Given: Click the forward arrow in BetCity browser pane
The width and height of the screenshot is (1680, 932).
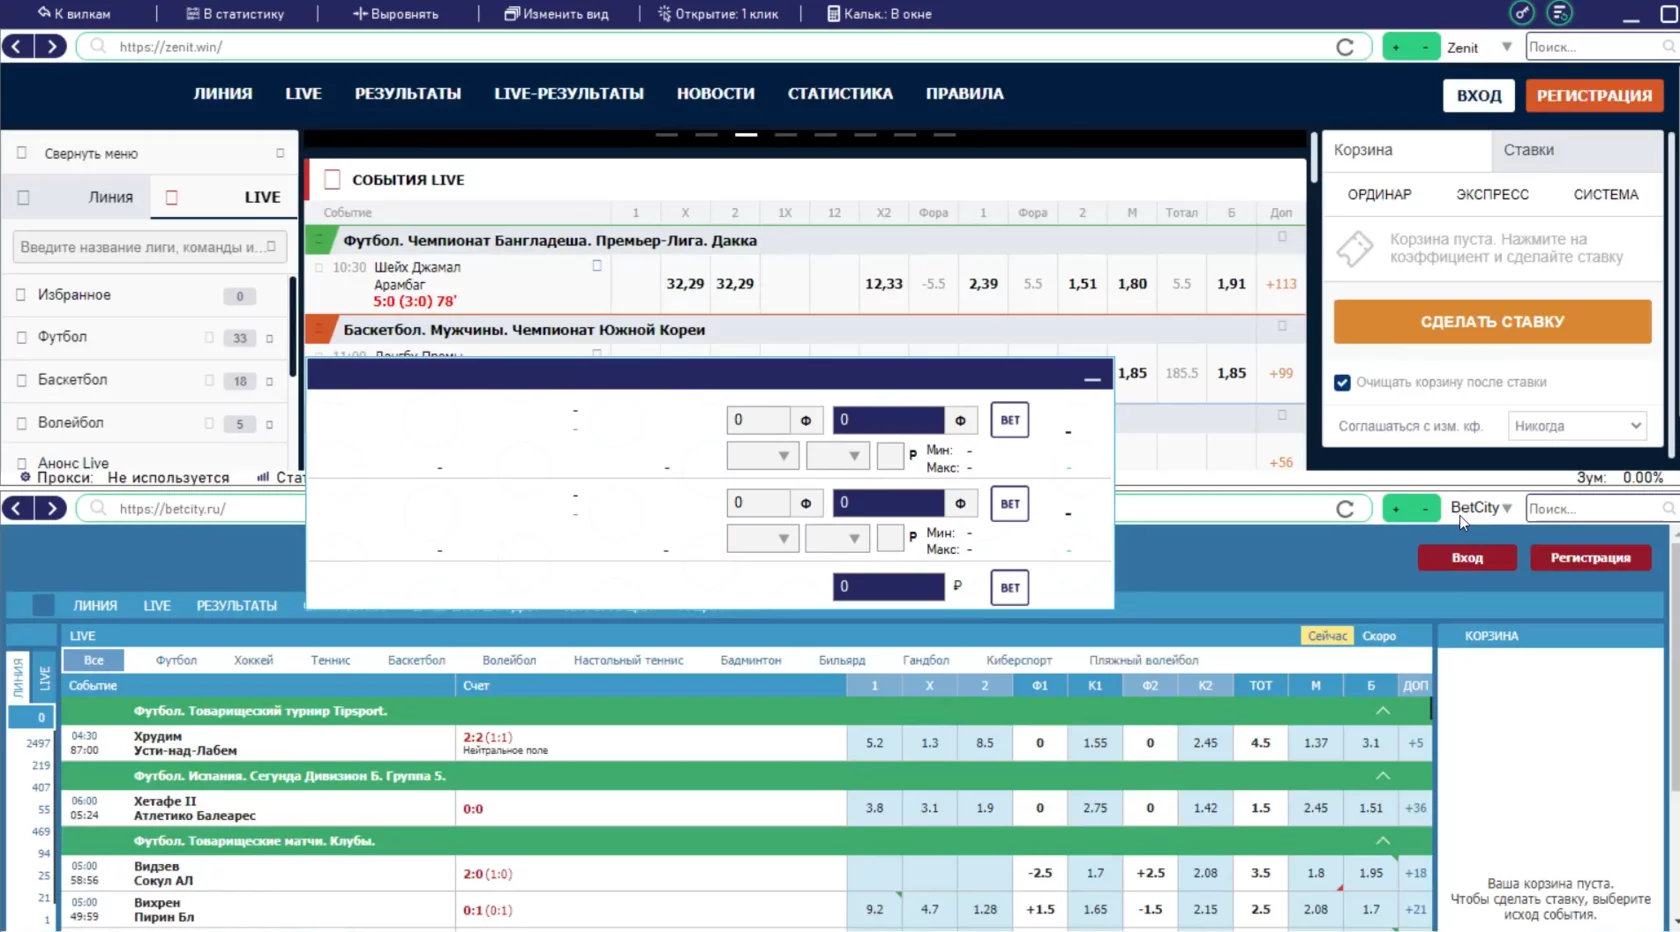Looking at the screenshot, I should 51,508.
